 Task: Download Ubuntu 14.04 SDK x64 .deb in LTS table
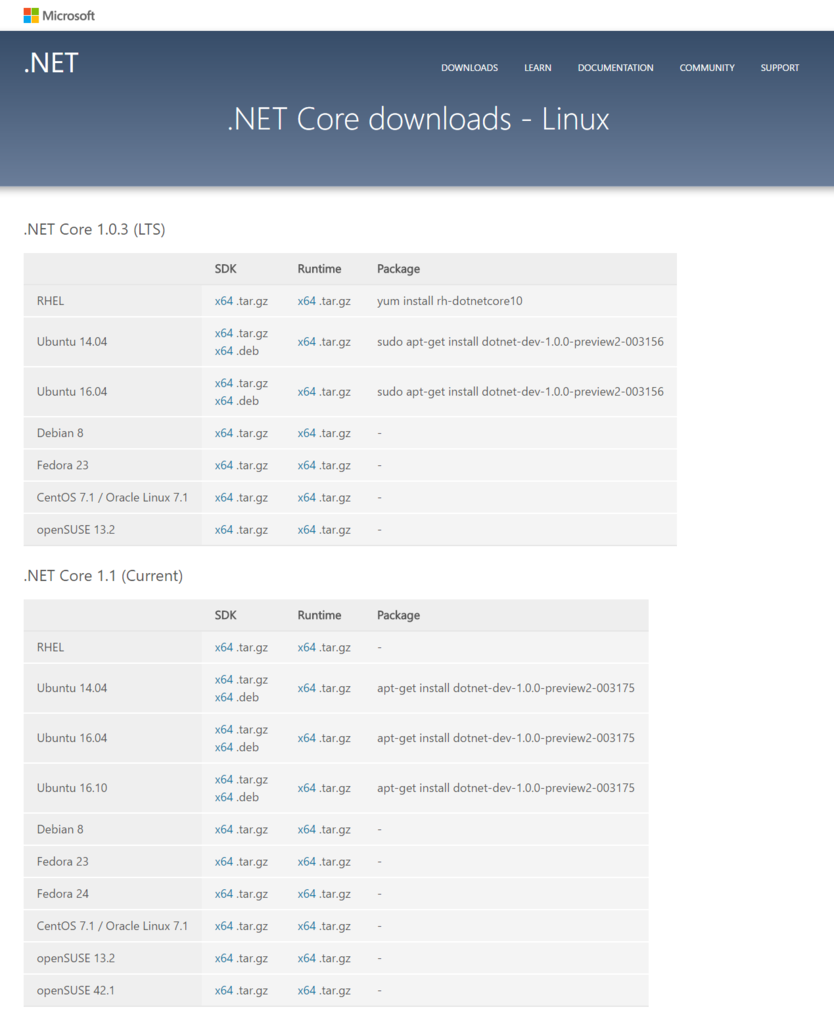click(224, 351)
